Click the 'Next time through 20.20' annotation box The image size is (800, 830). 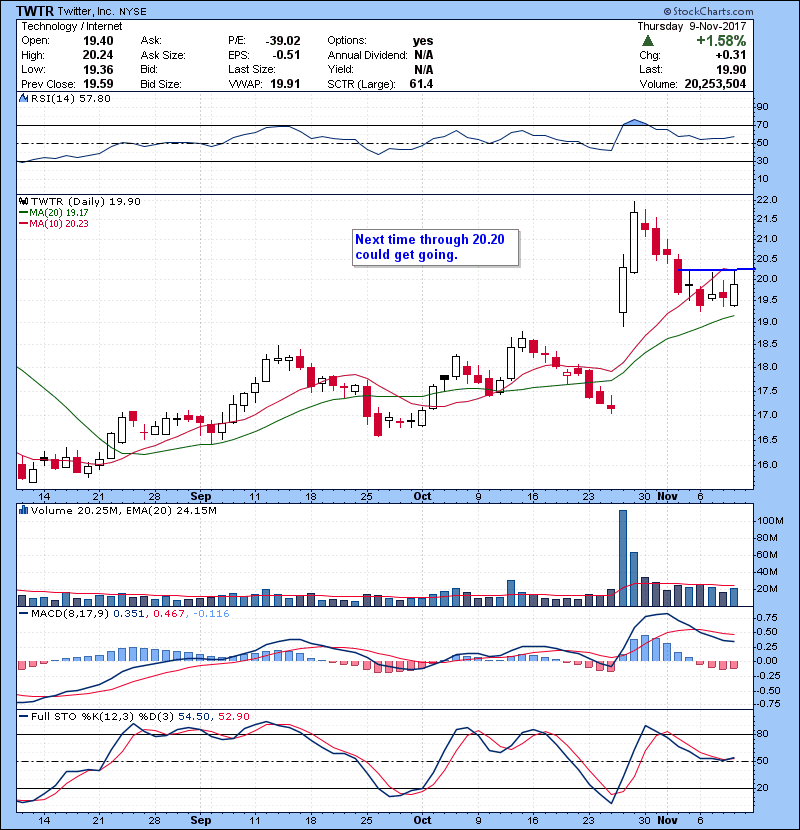[x=435, y=247]
